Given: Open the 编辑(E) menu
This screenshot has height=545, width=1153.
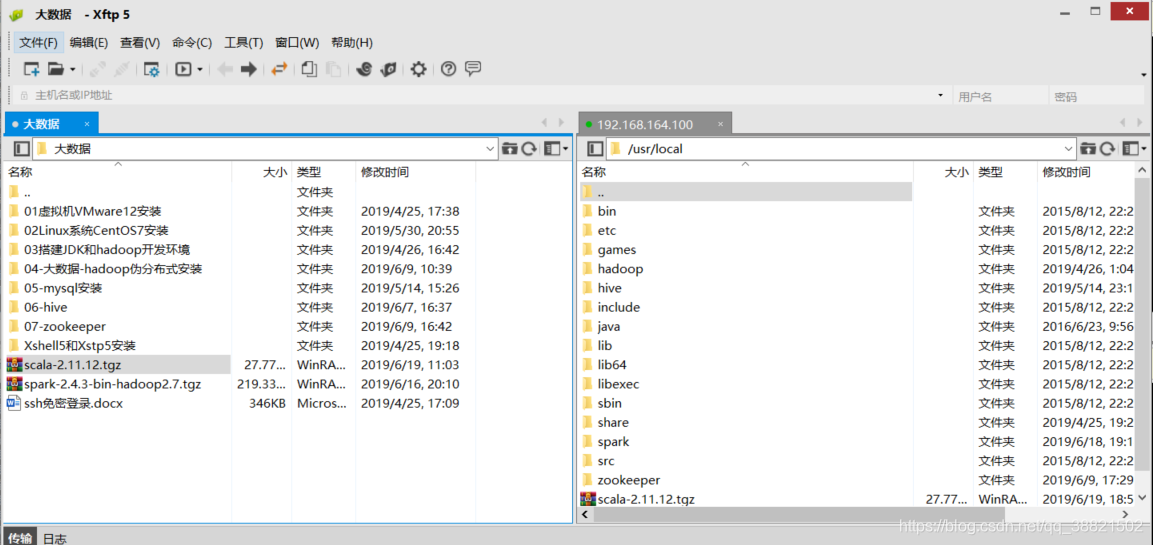Looking at the screenshot, I should coord(89,43).
